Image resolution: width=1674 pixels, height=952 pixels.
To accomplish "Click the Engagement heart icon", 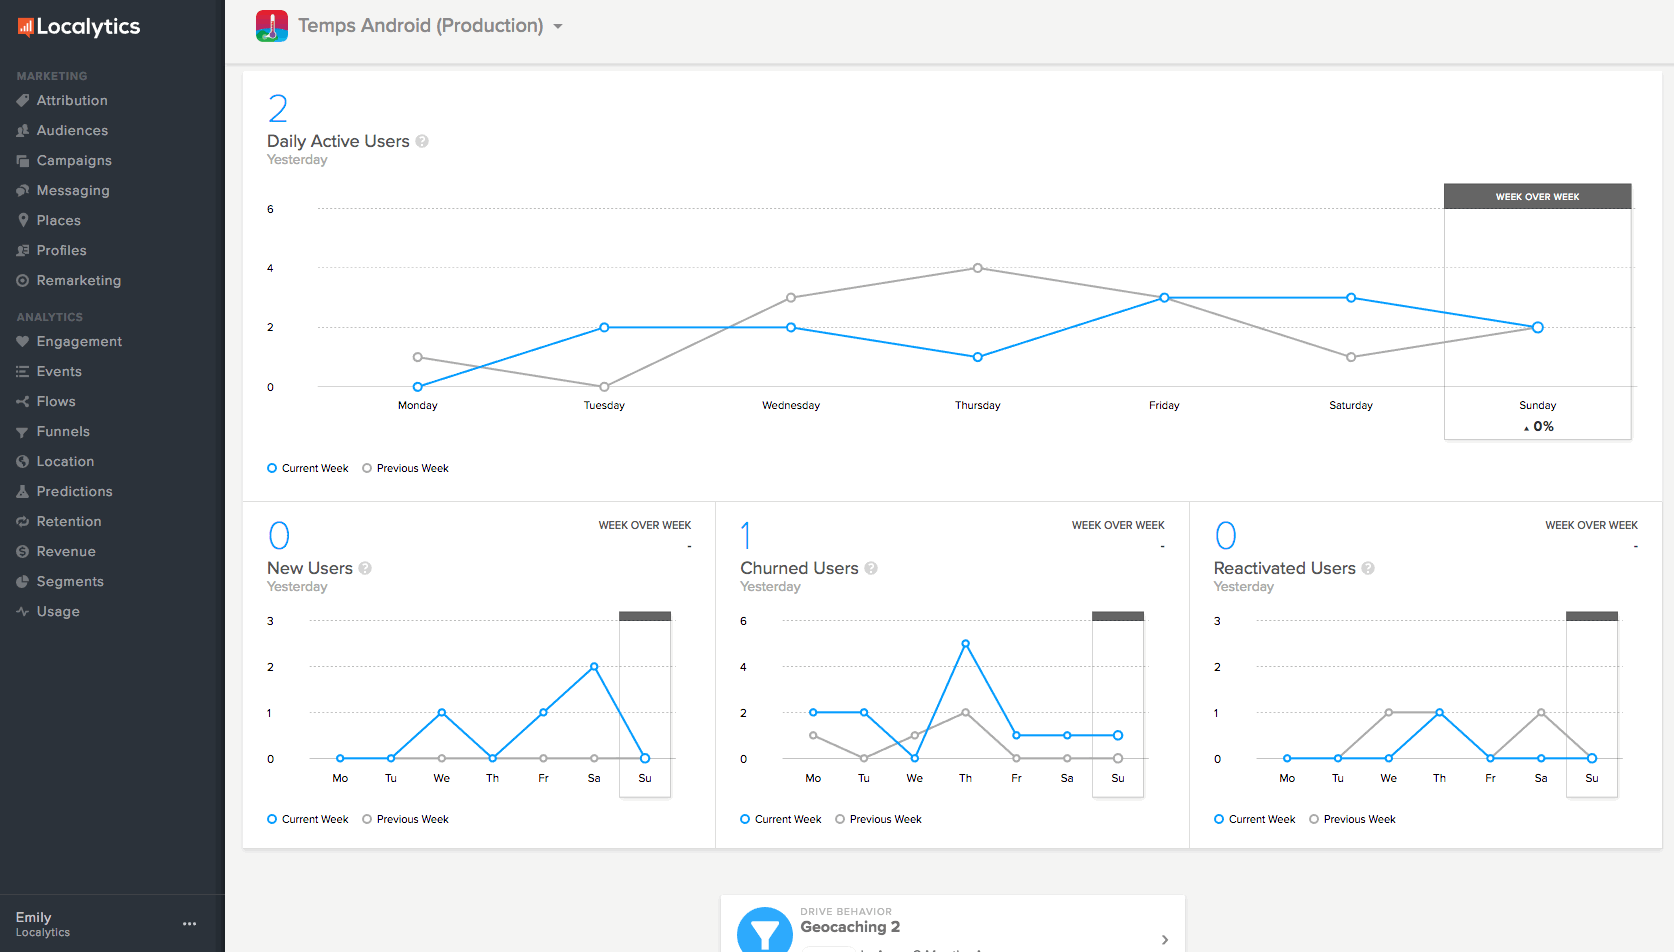I will click(x=22, y=341).
